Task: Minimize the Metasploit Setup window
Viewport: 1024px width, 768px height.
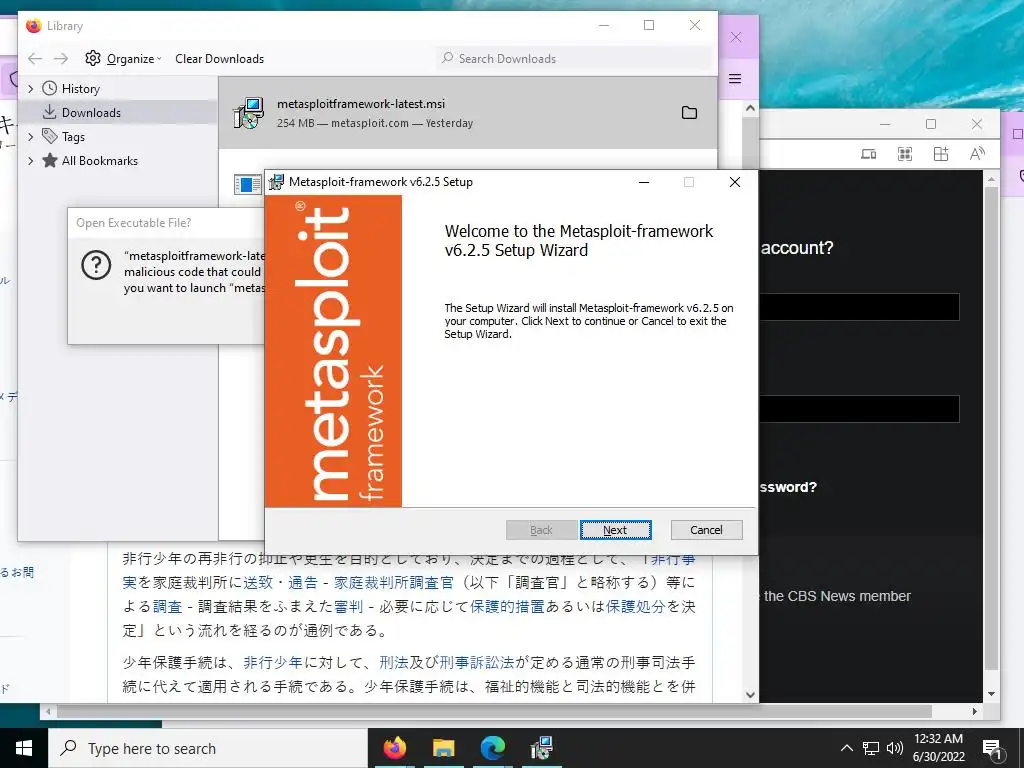Action: [644, 182]
